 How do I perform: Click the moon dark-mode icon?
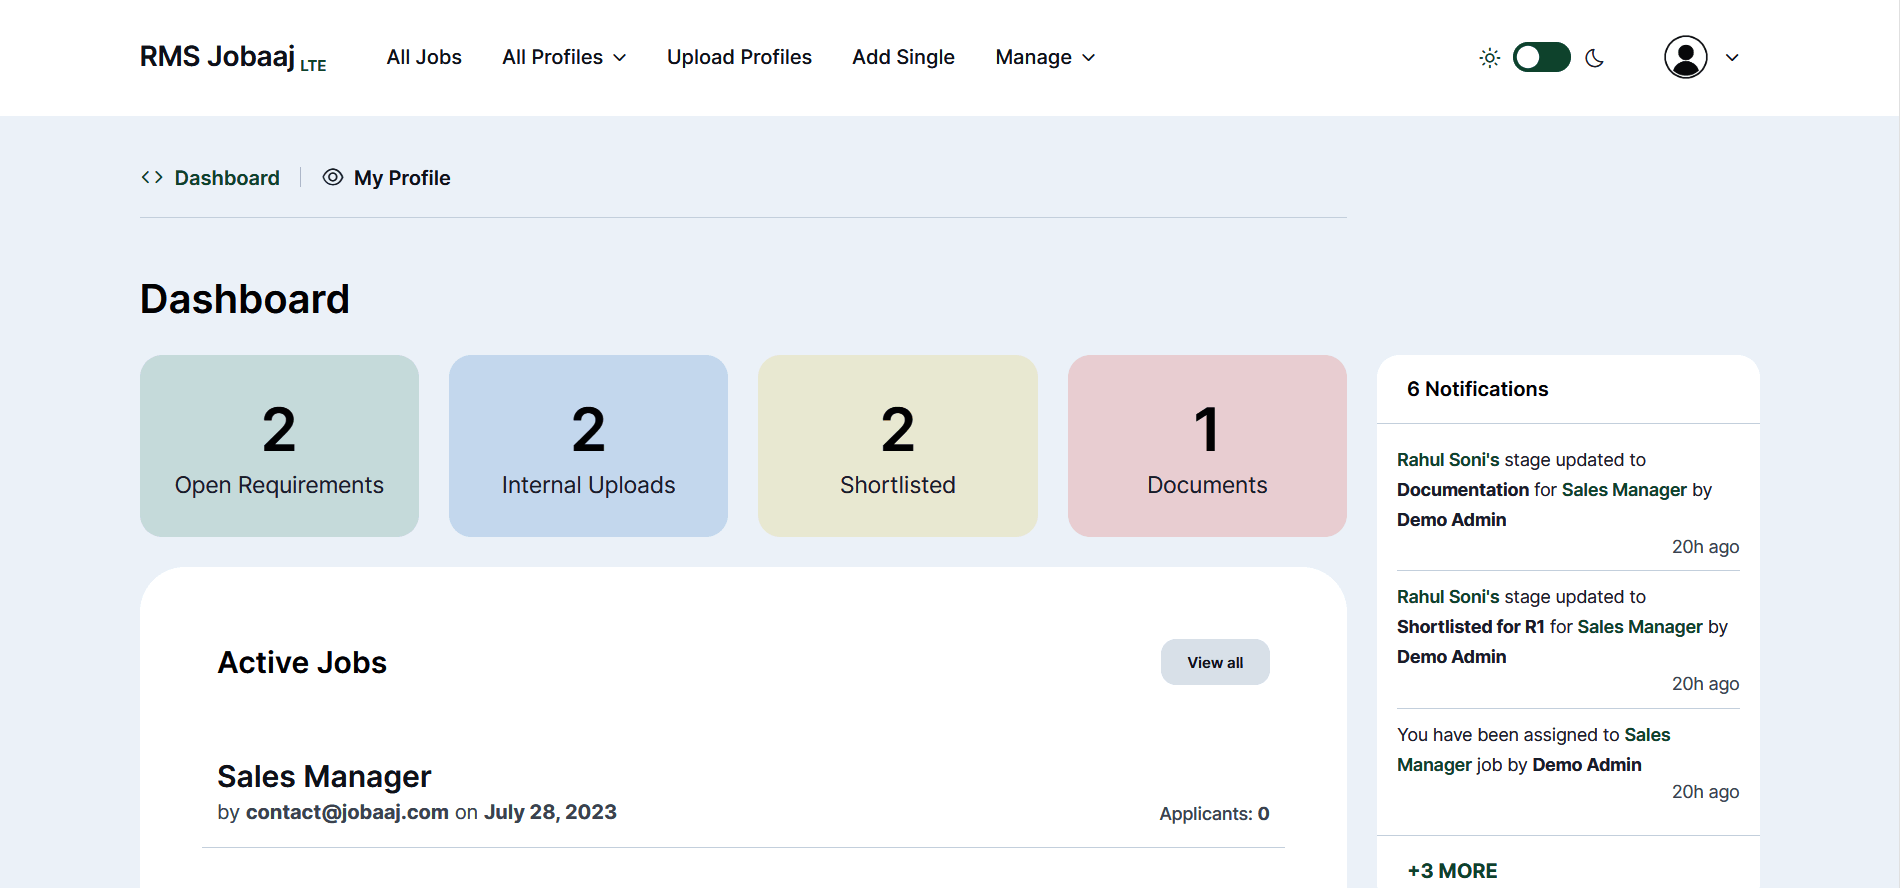(1595, 58)
